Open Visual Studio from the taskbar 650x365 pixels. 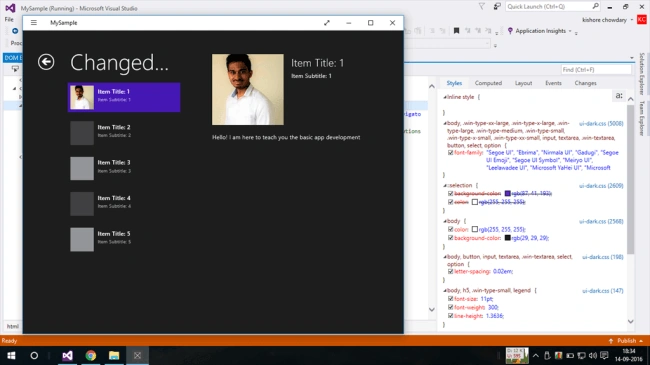click(67, 355)
